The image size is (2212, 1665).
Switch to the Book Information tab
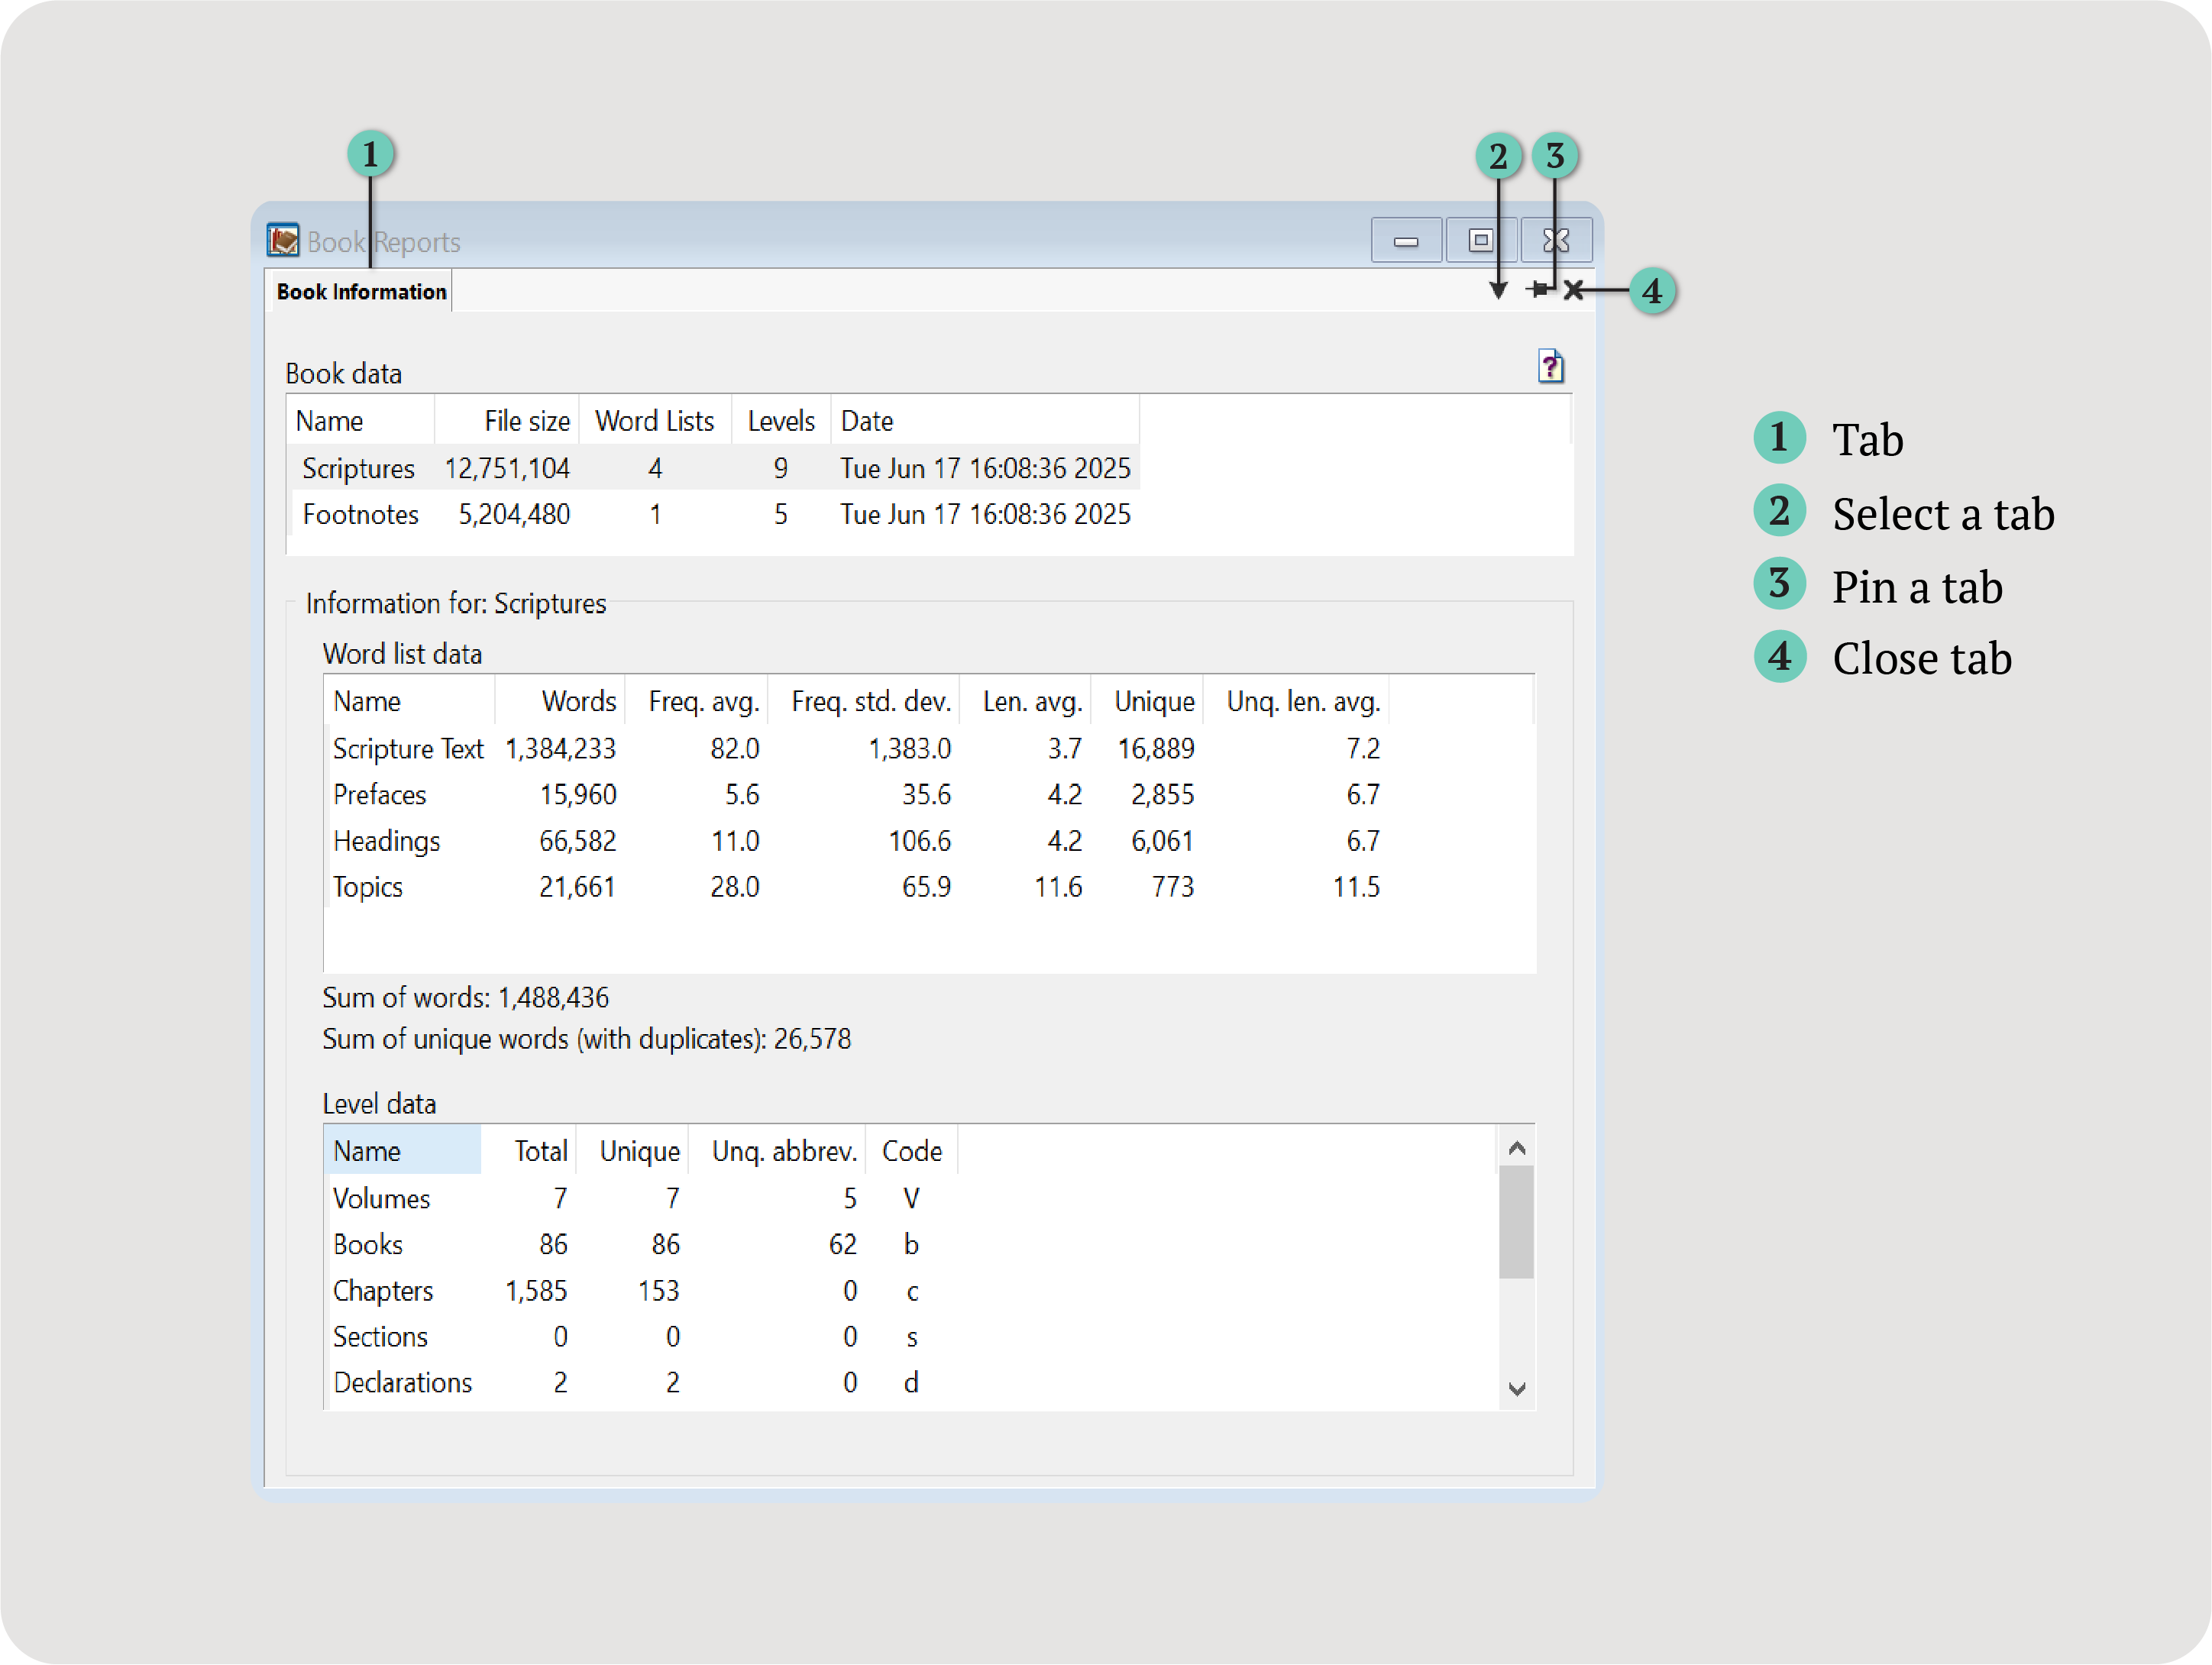pos(361,292)
